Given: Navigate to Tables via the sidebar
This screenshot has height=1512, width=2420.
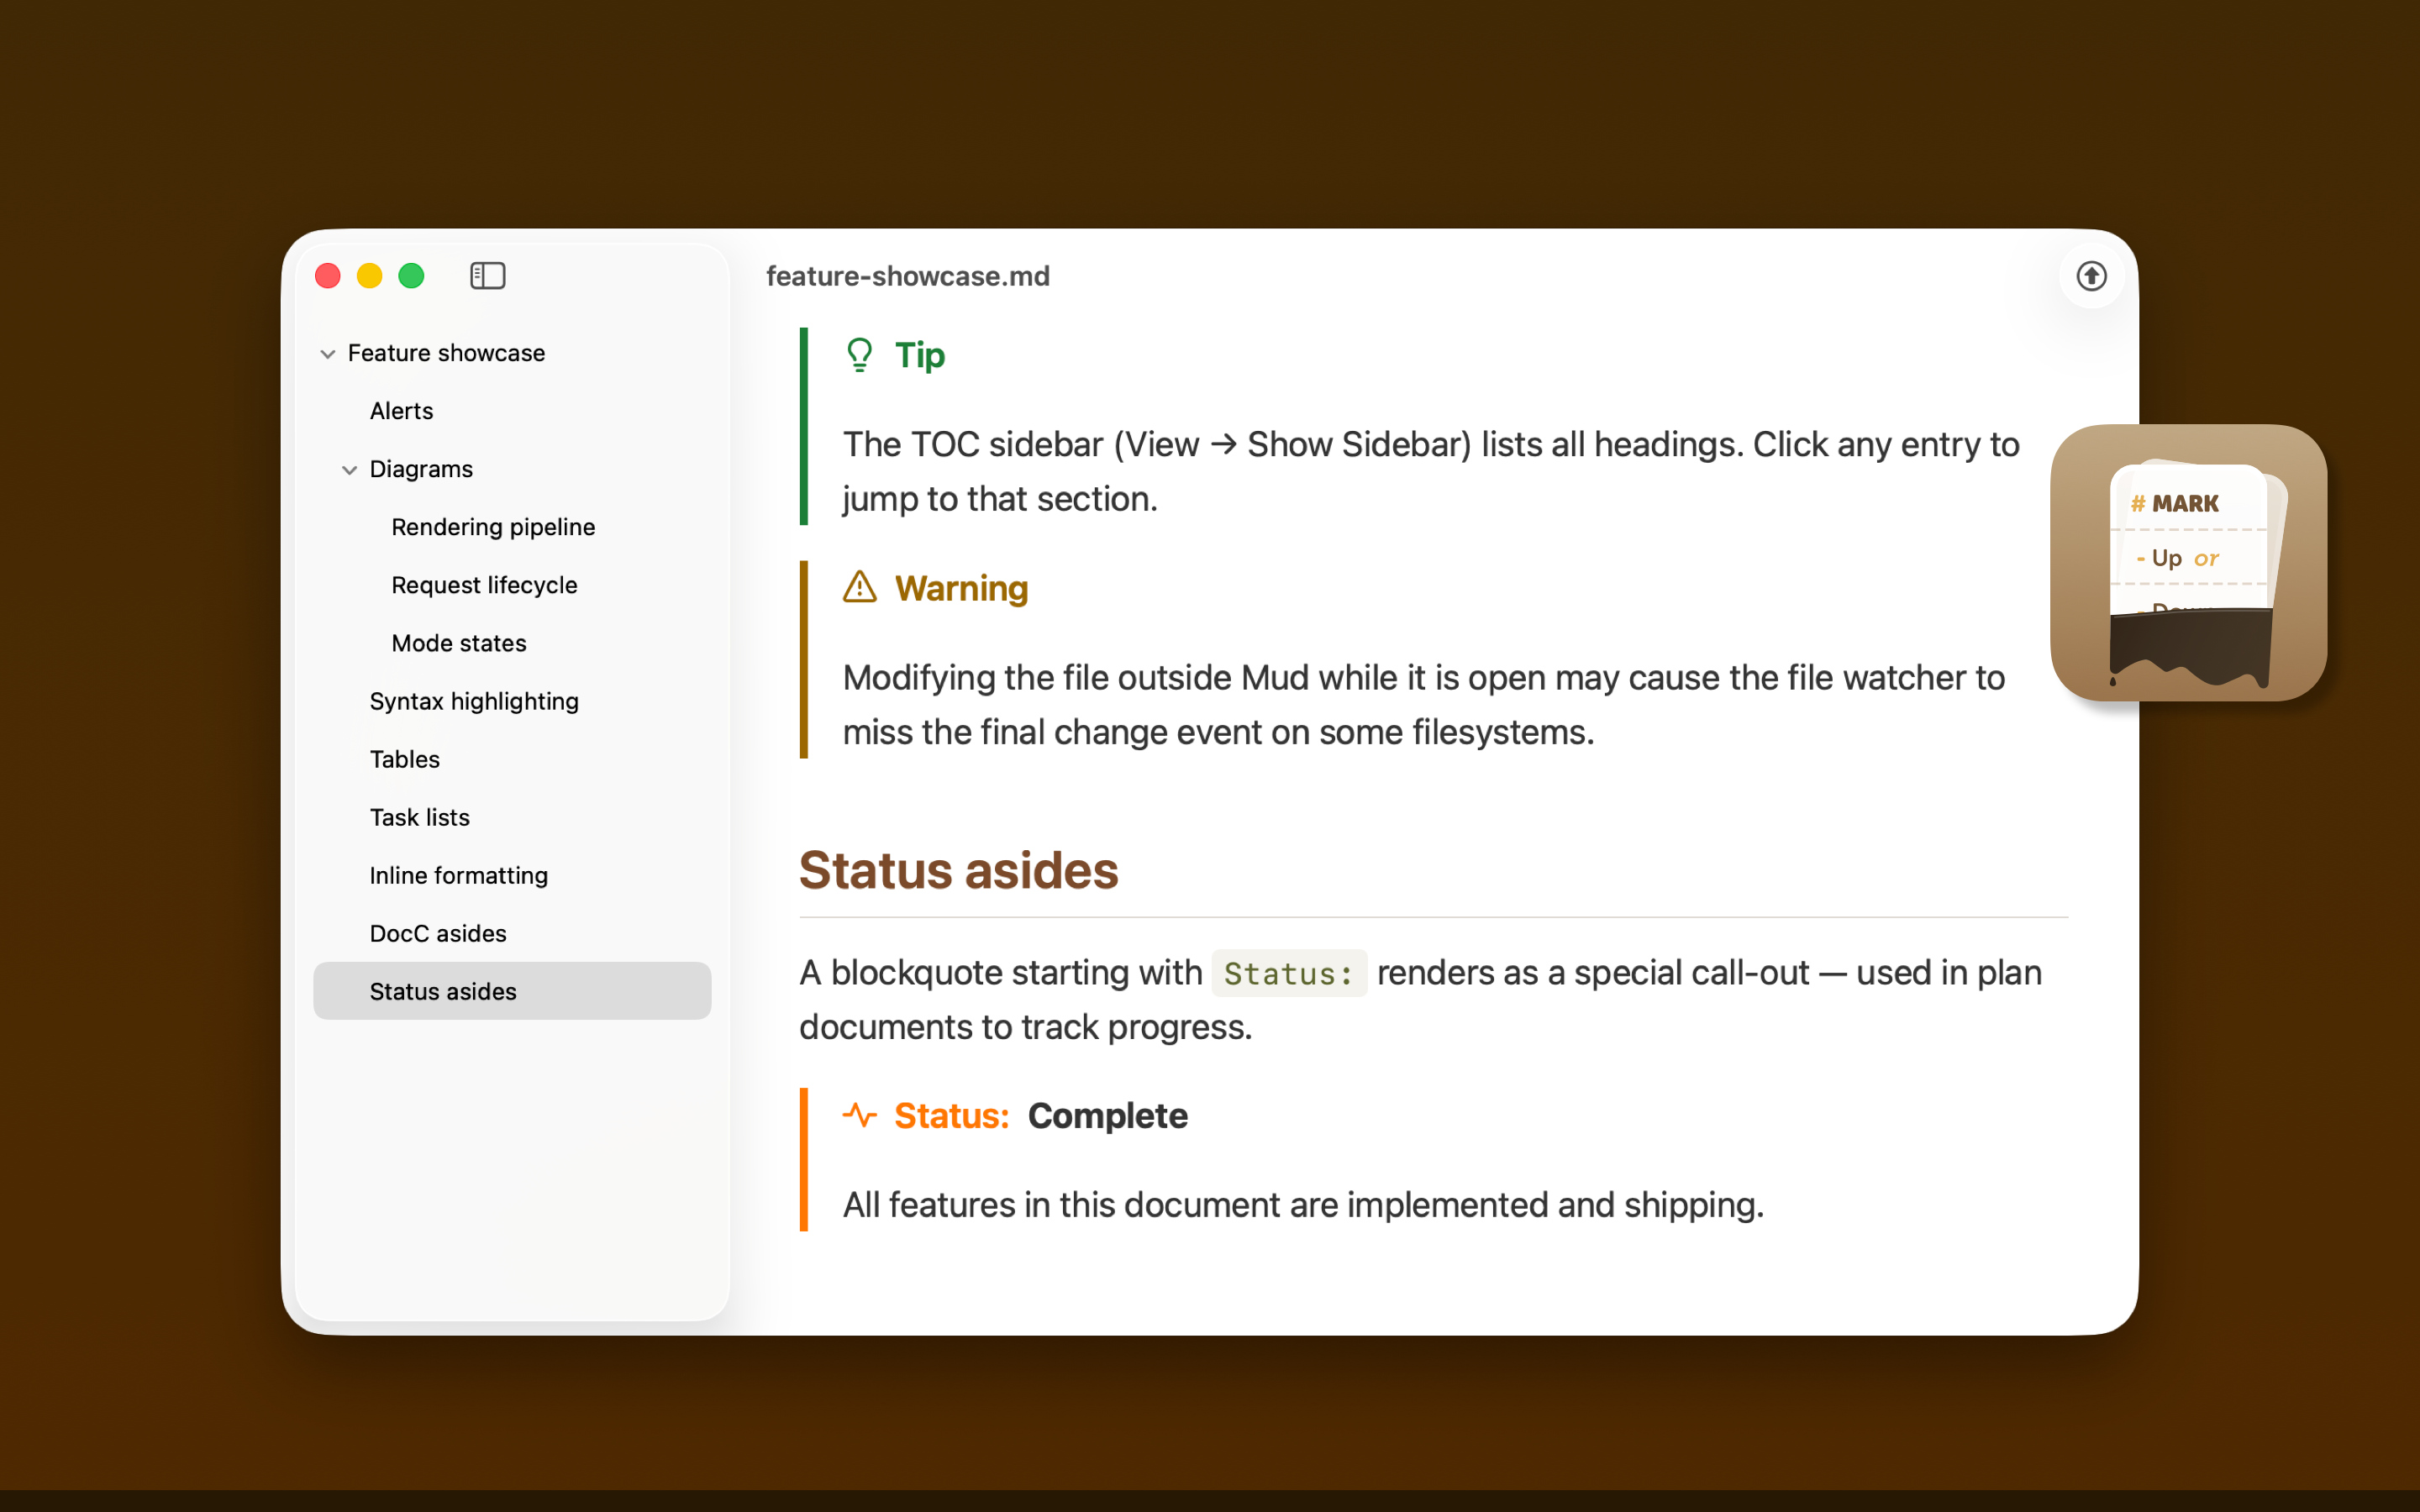Looking at the screenshot, I should tap(404, 759).
